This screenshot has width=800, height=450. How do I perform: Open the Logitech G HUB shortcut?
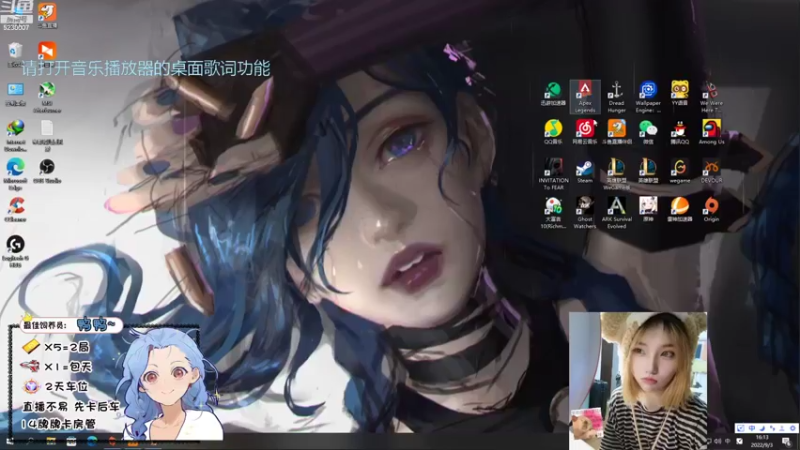pos(15,251)
